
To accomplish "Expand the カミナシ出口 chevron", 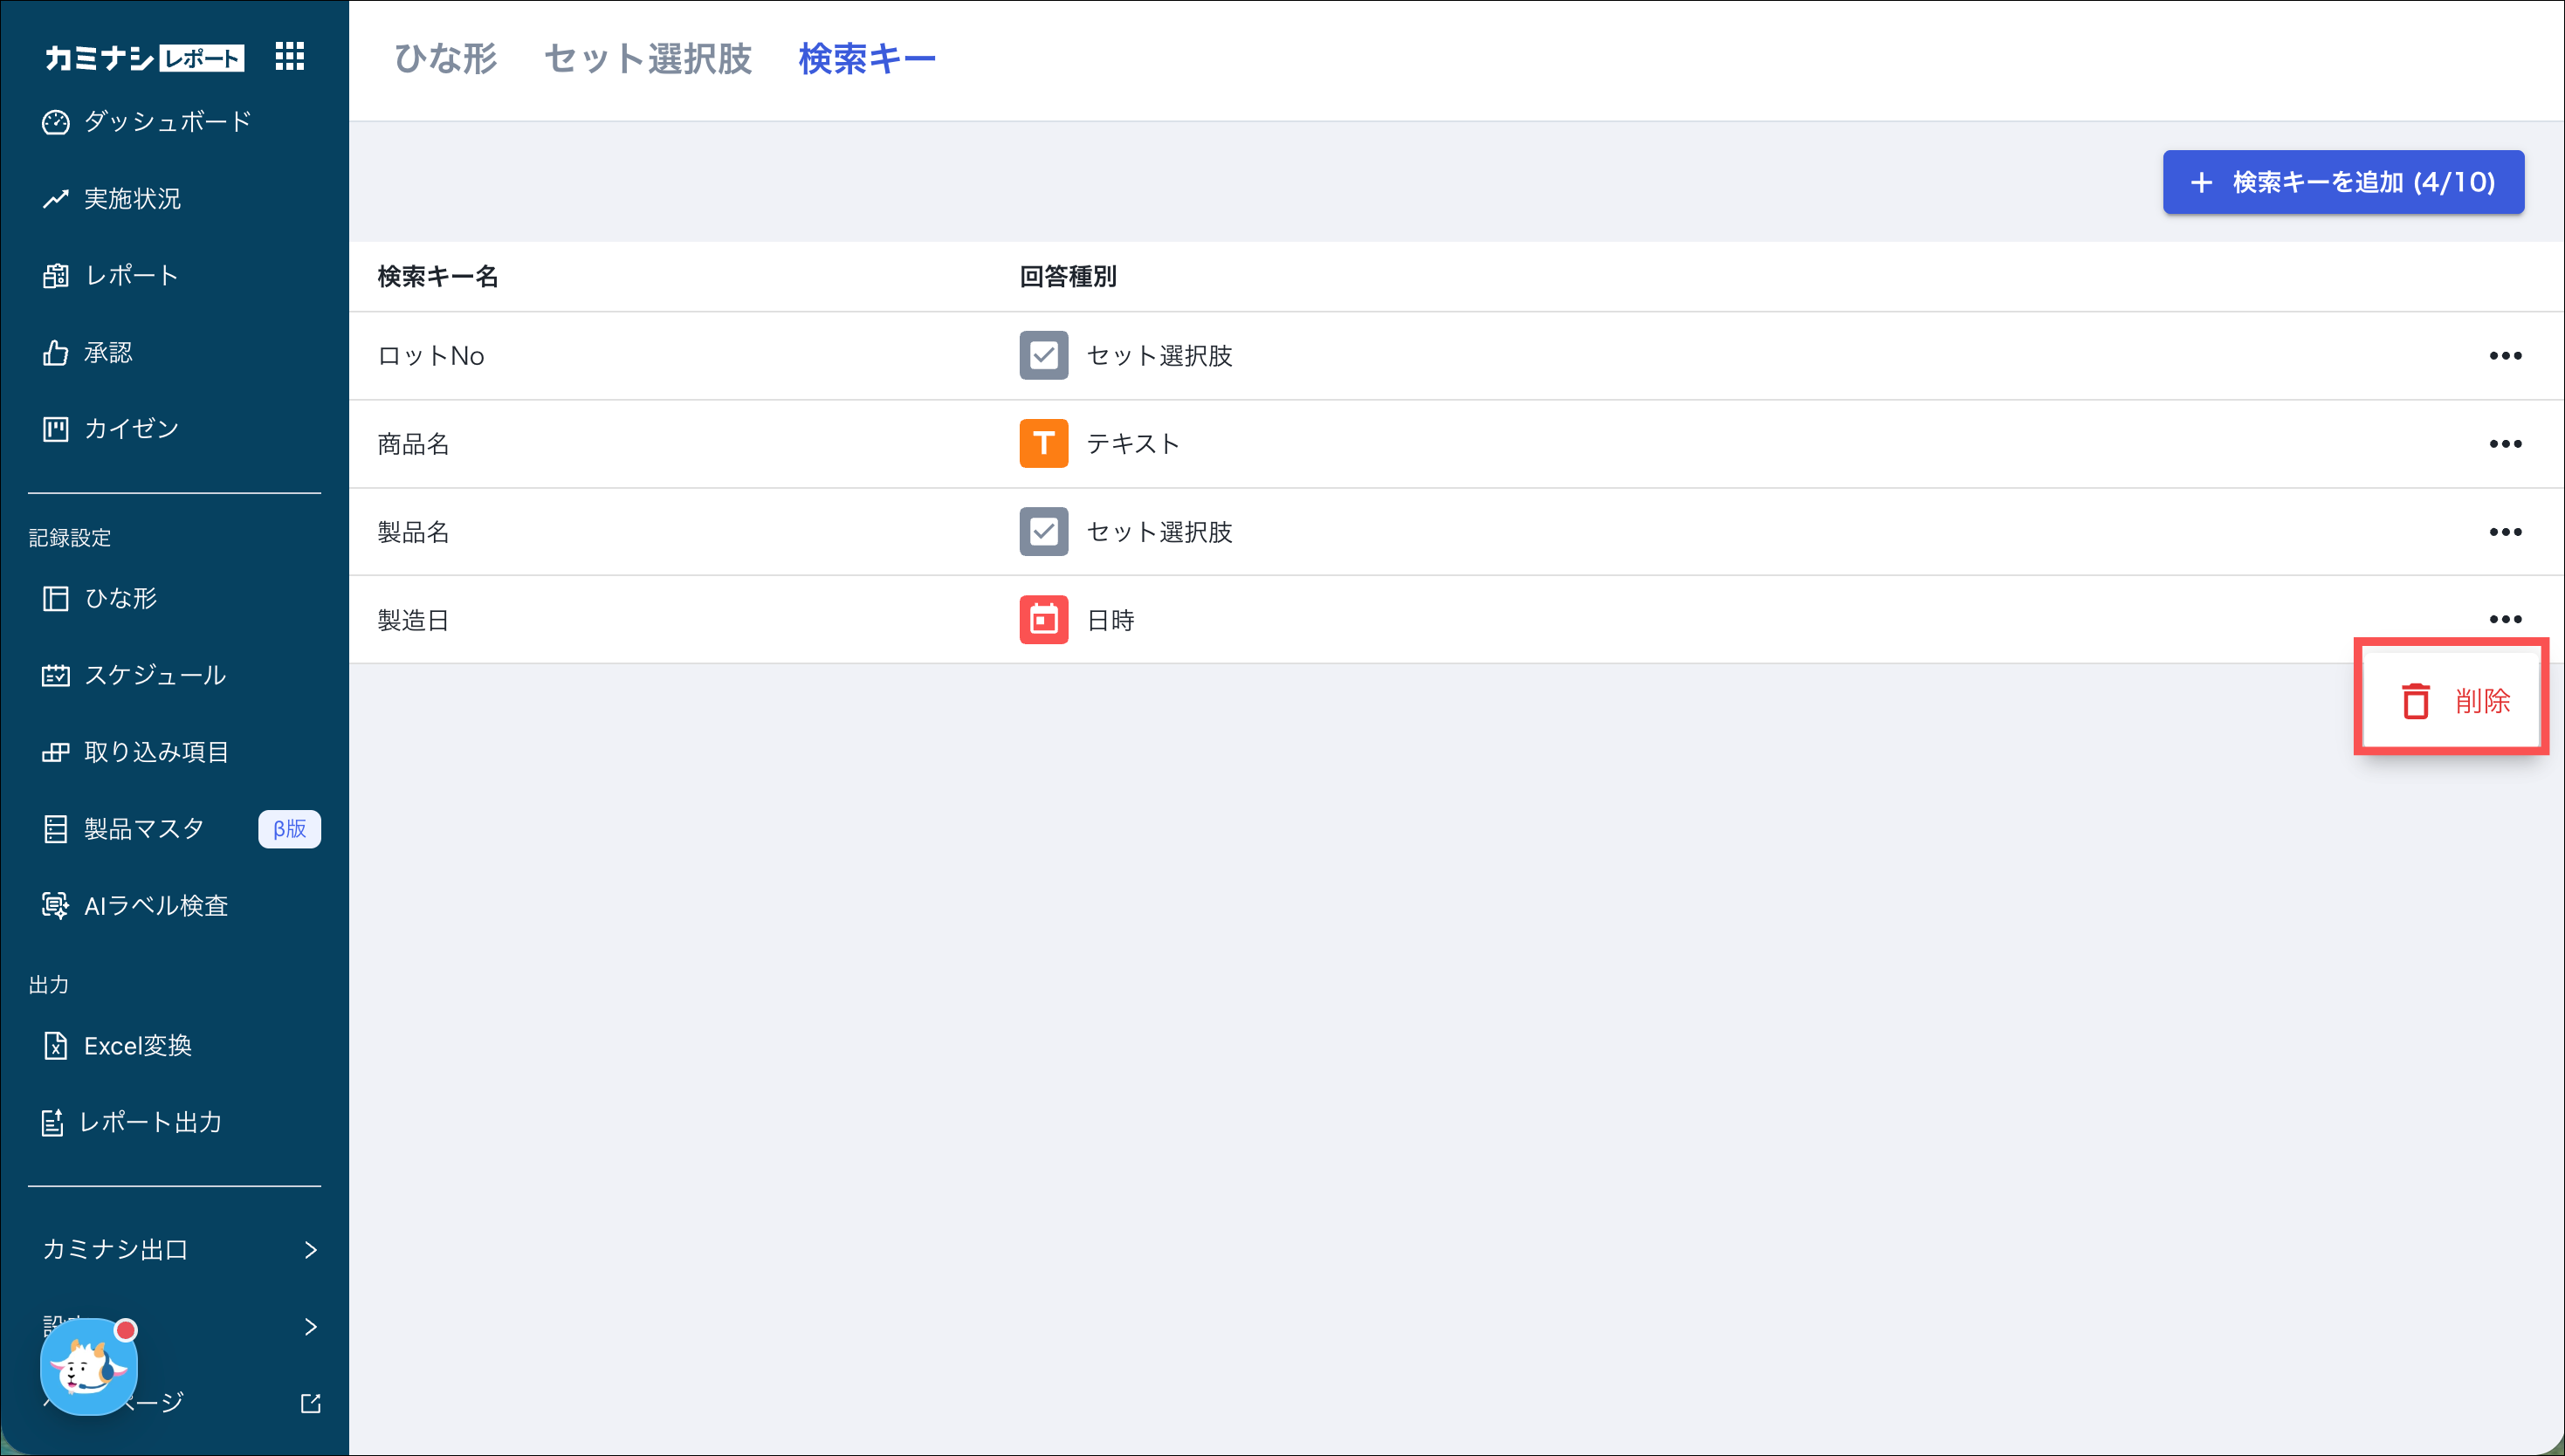I will 310,1249.
